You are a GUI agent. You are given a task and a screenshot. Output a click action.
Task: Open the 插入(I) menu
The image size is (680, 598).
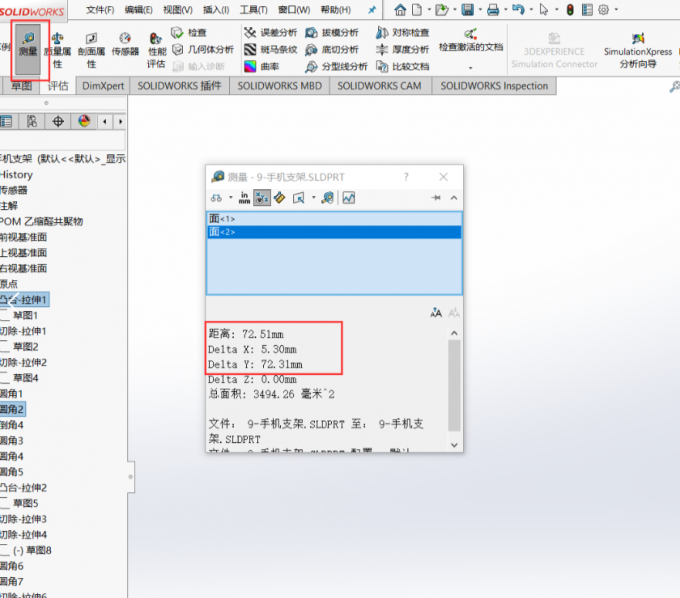pos(216,10)
